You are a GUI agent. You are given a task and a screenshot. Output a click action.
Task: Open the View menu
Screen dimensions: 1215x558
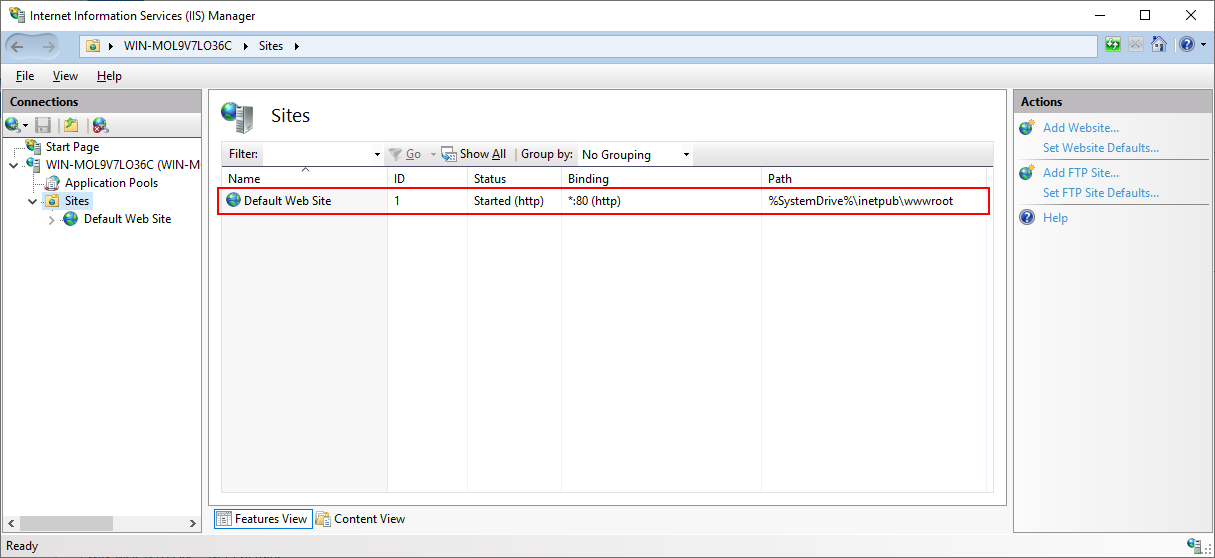(x=65, y=76)
